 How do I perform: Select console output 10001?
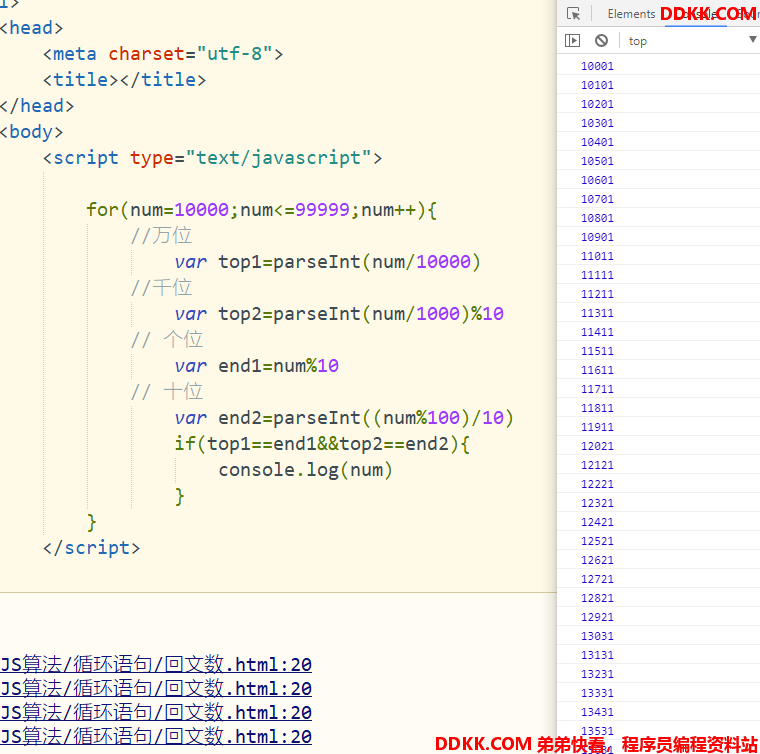[597, 66]
